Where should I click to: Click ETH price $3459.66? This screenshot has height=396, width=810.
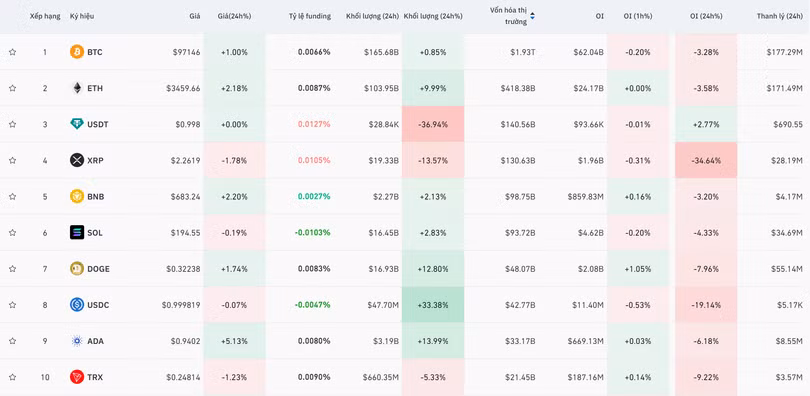183,88
